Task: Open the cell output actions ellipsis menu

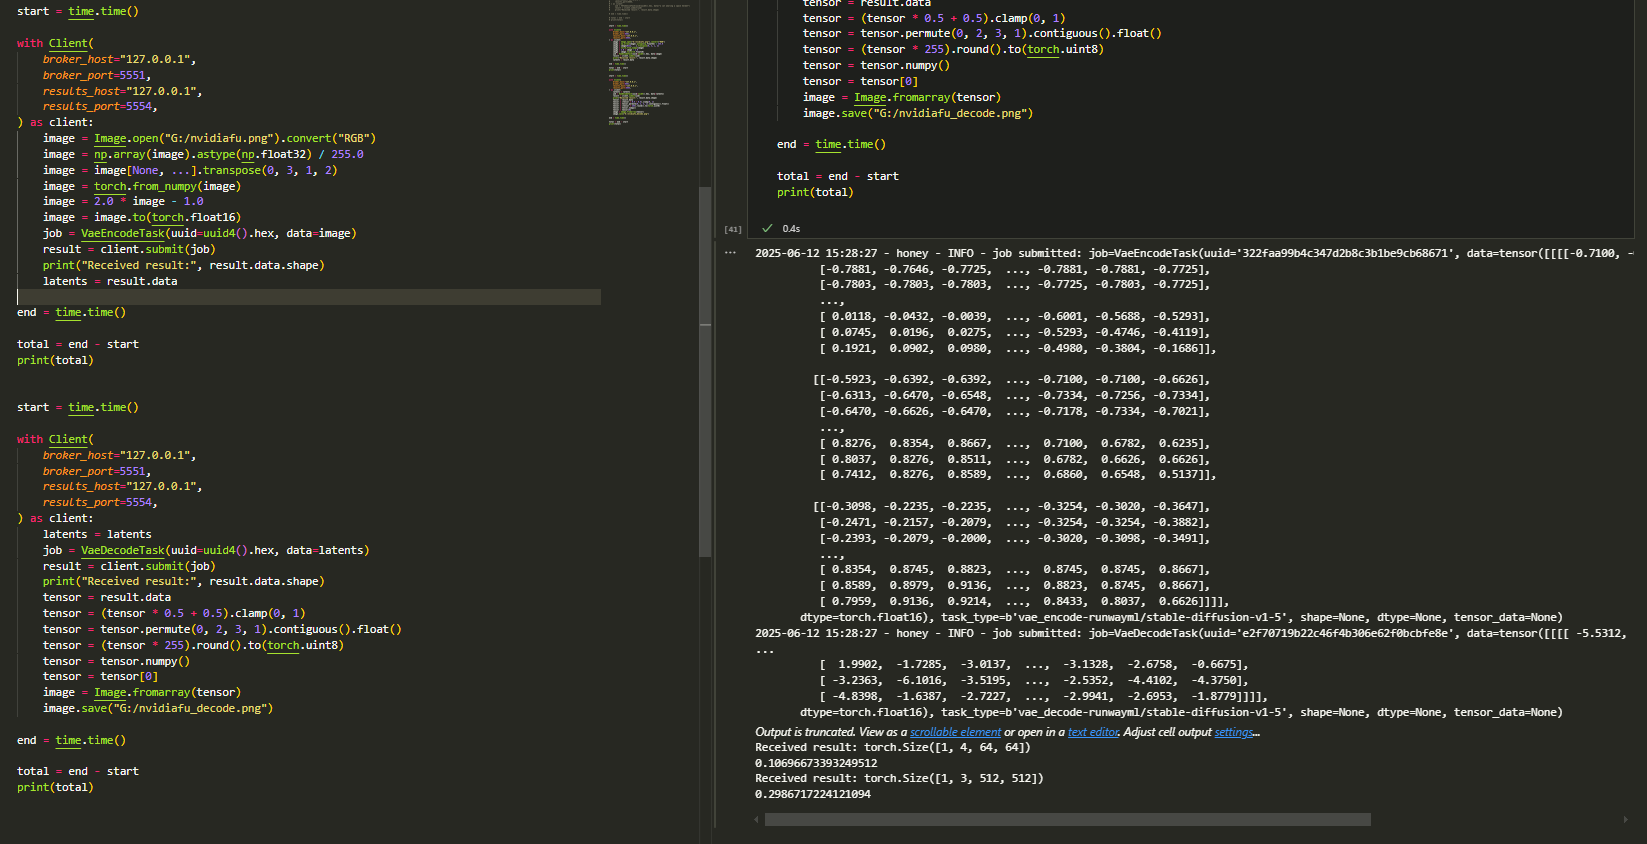Action: [730, 253]
